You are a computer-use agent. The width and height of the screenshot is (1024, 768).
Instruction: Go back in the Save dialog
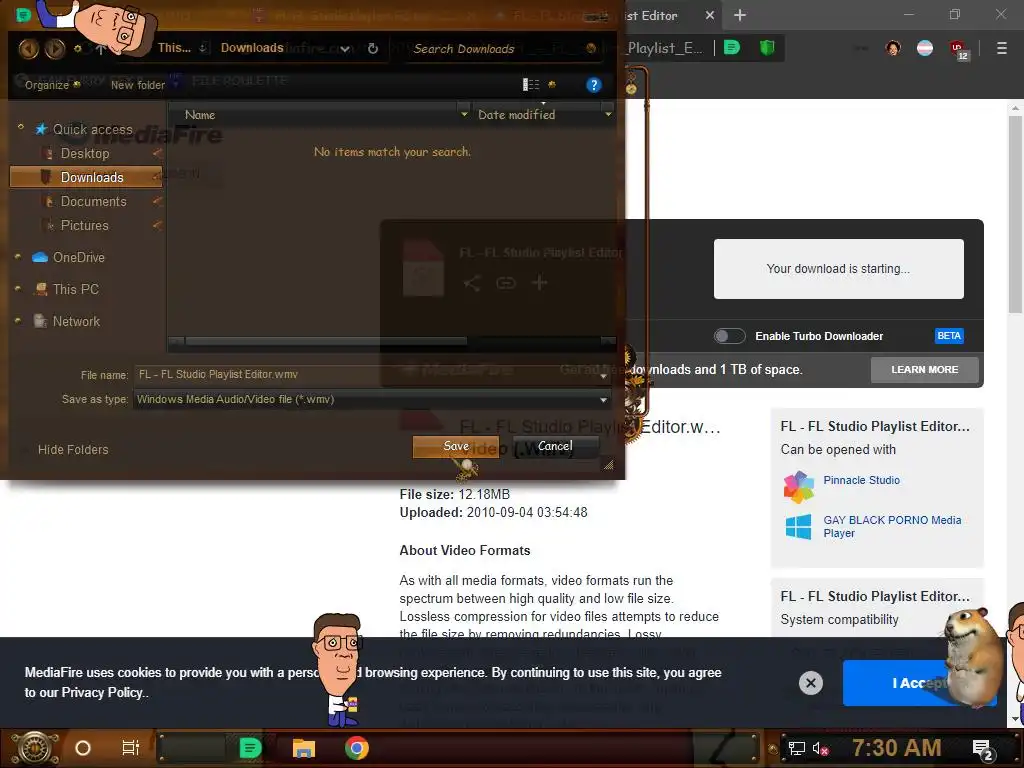[x=28, y=48]
